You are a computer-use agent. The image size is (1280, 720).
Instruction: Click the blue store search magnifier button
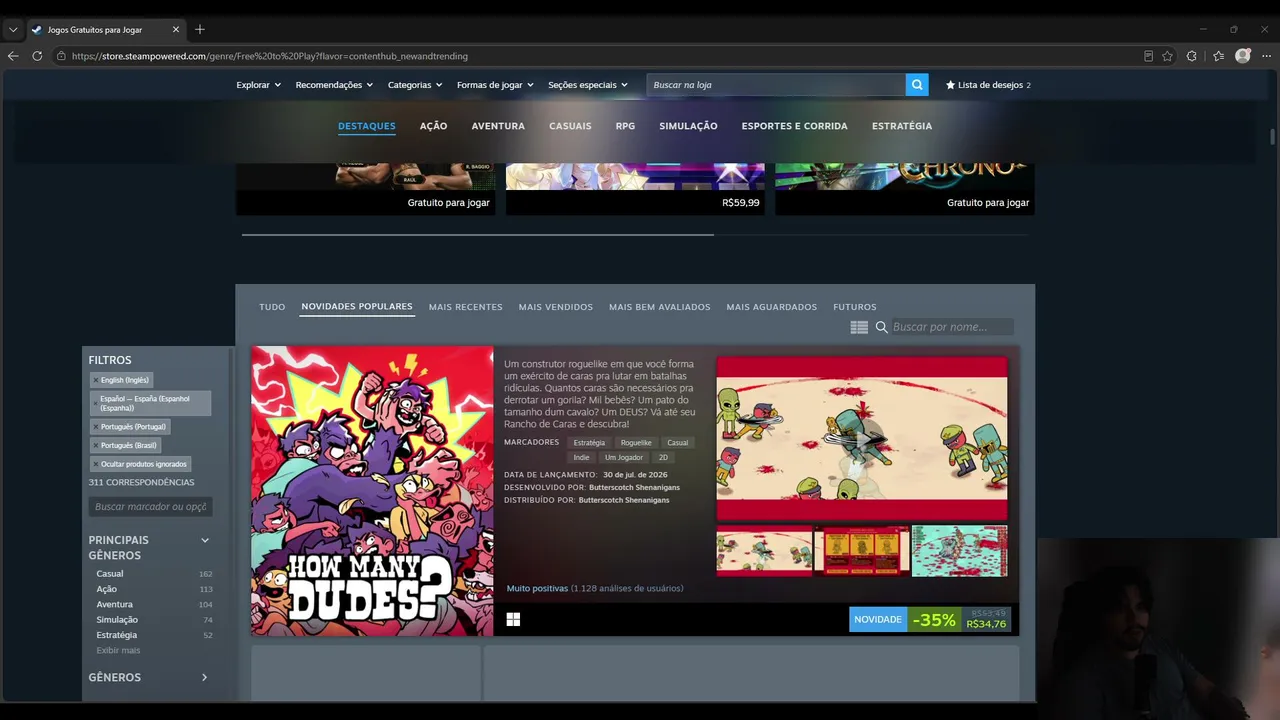point(917,85)
